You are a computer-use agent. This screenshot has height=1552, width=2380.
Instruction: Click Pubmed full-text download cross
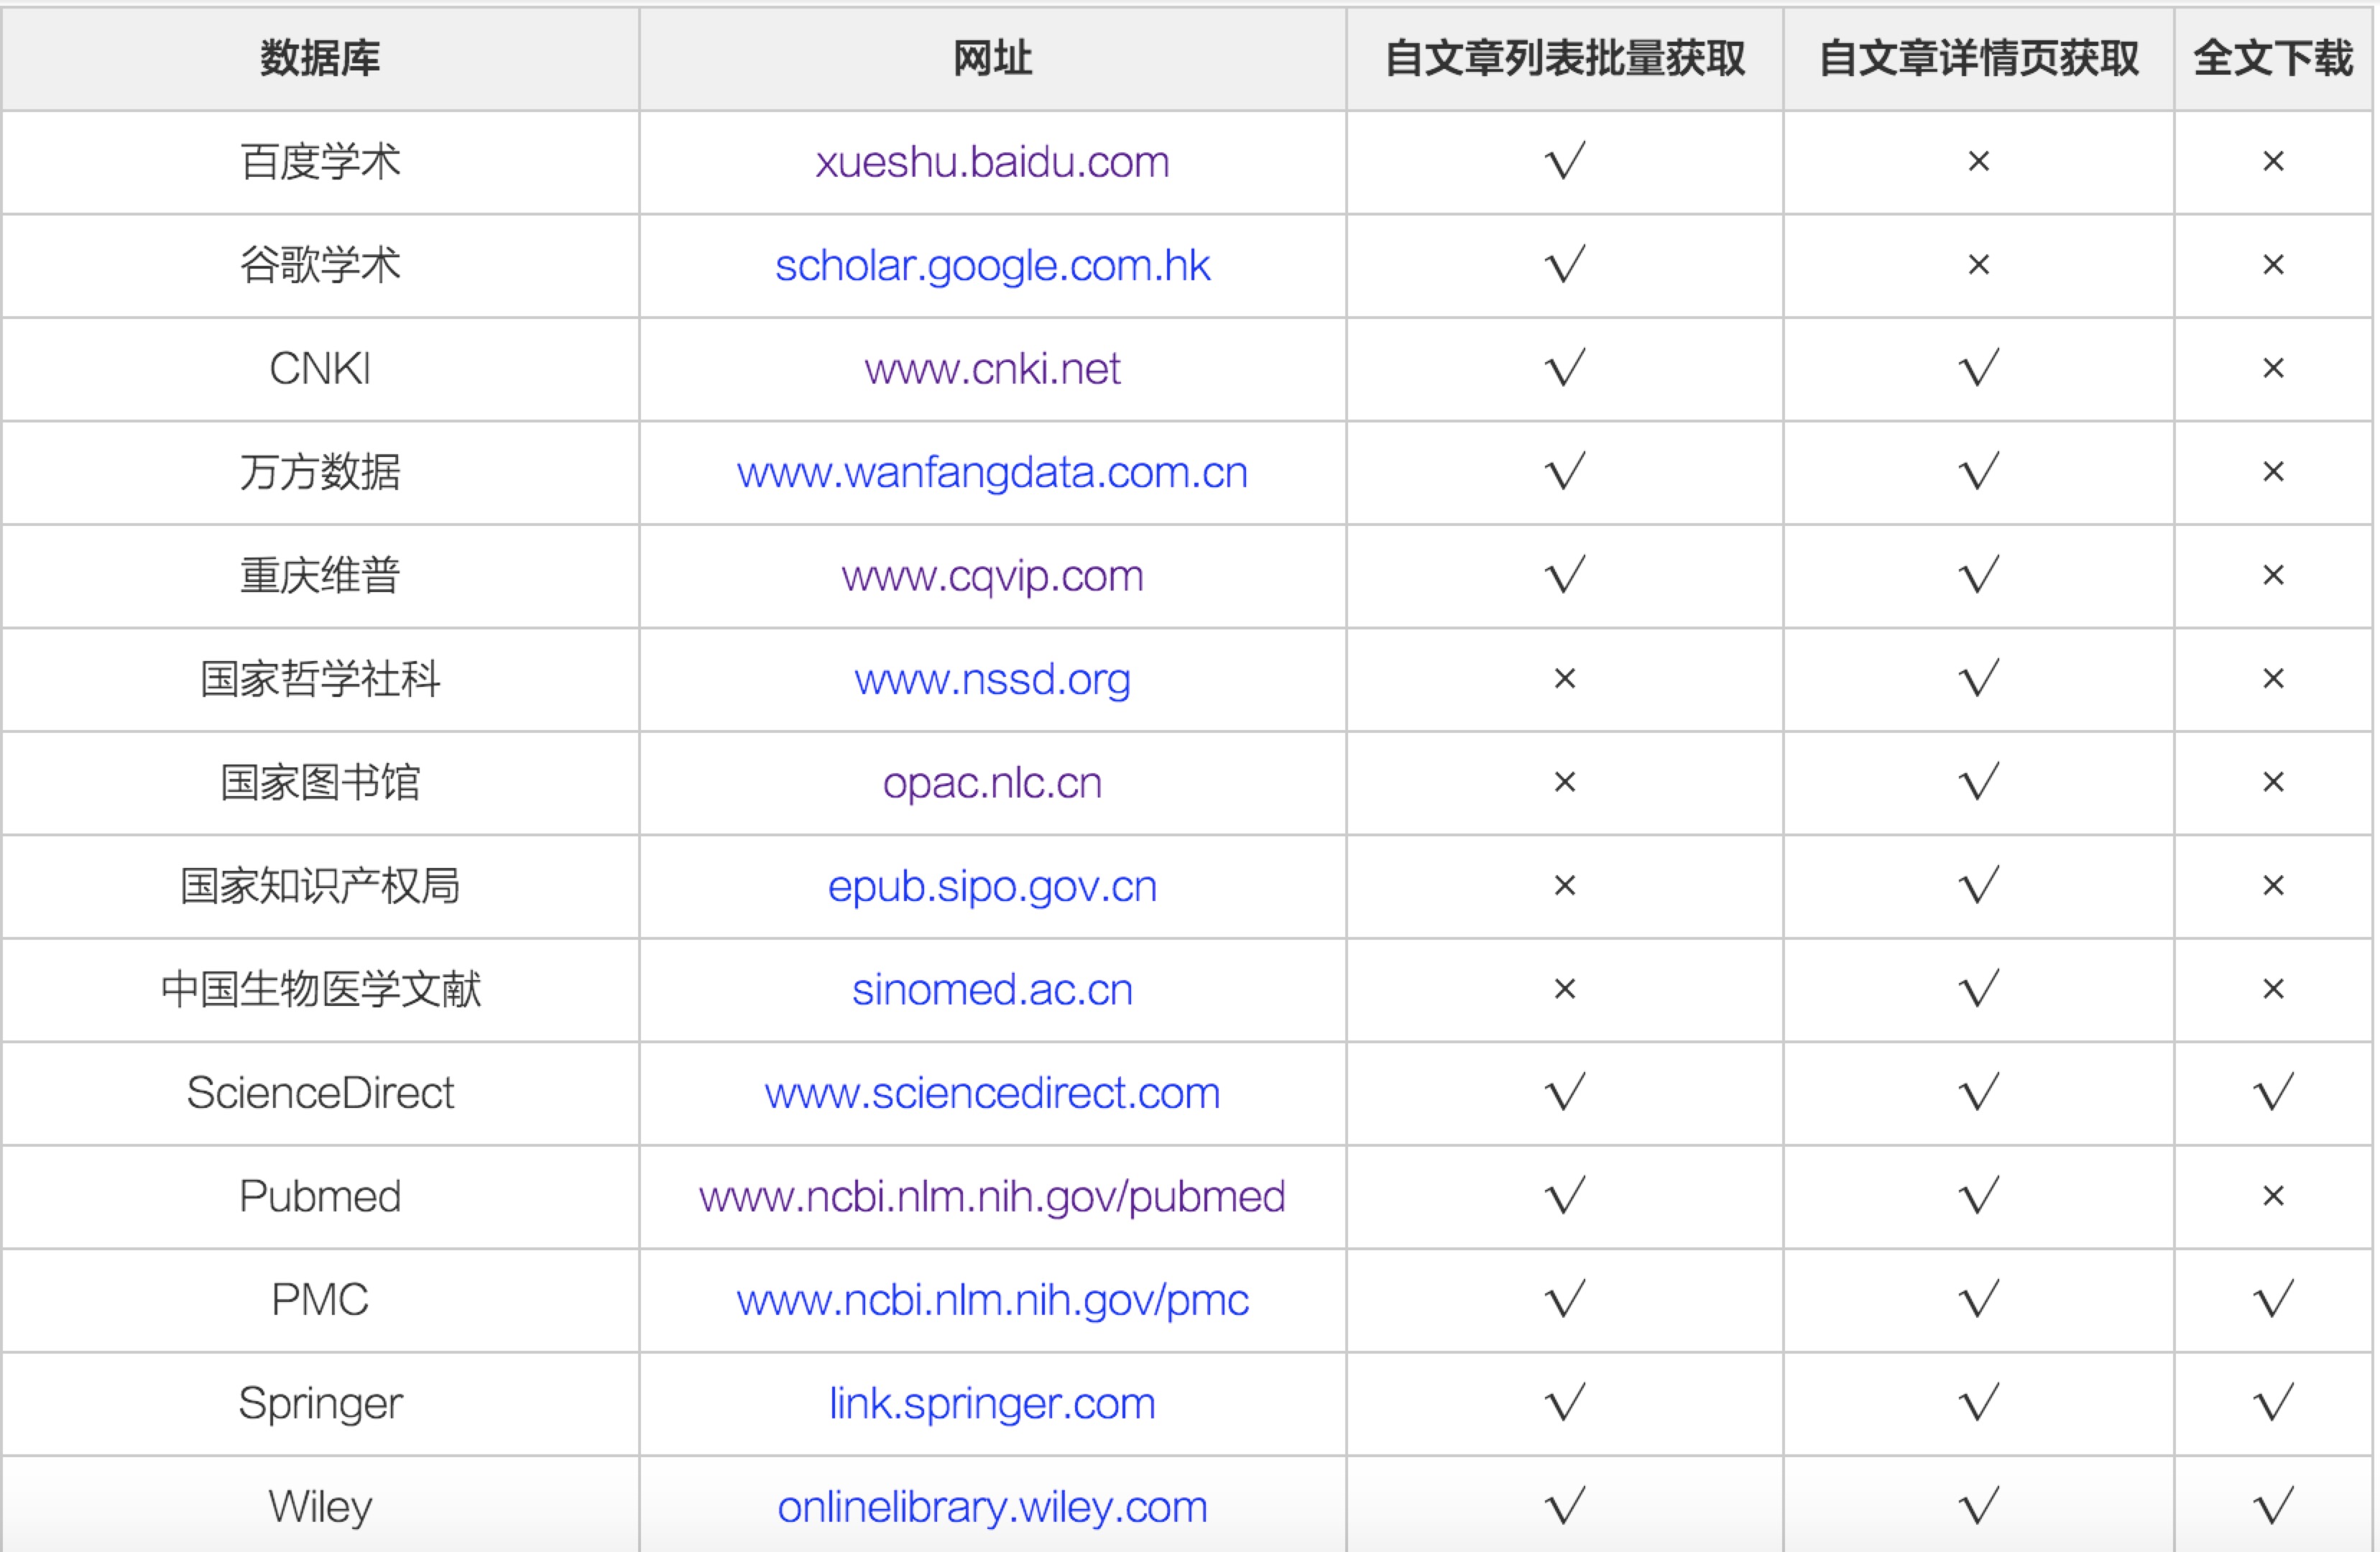coord(2273,1197)
